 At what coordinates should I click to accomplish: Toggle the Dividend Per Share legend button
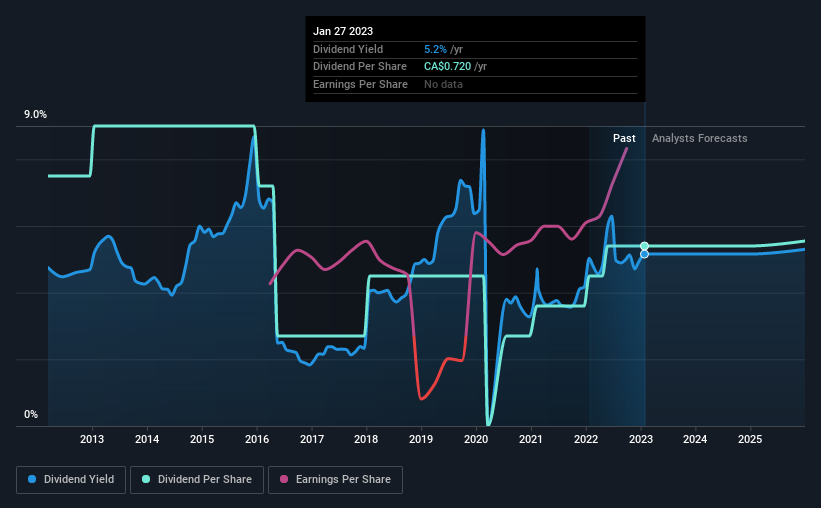(197, 480)
